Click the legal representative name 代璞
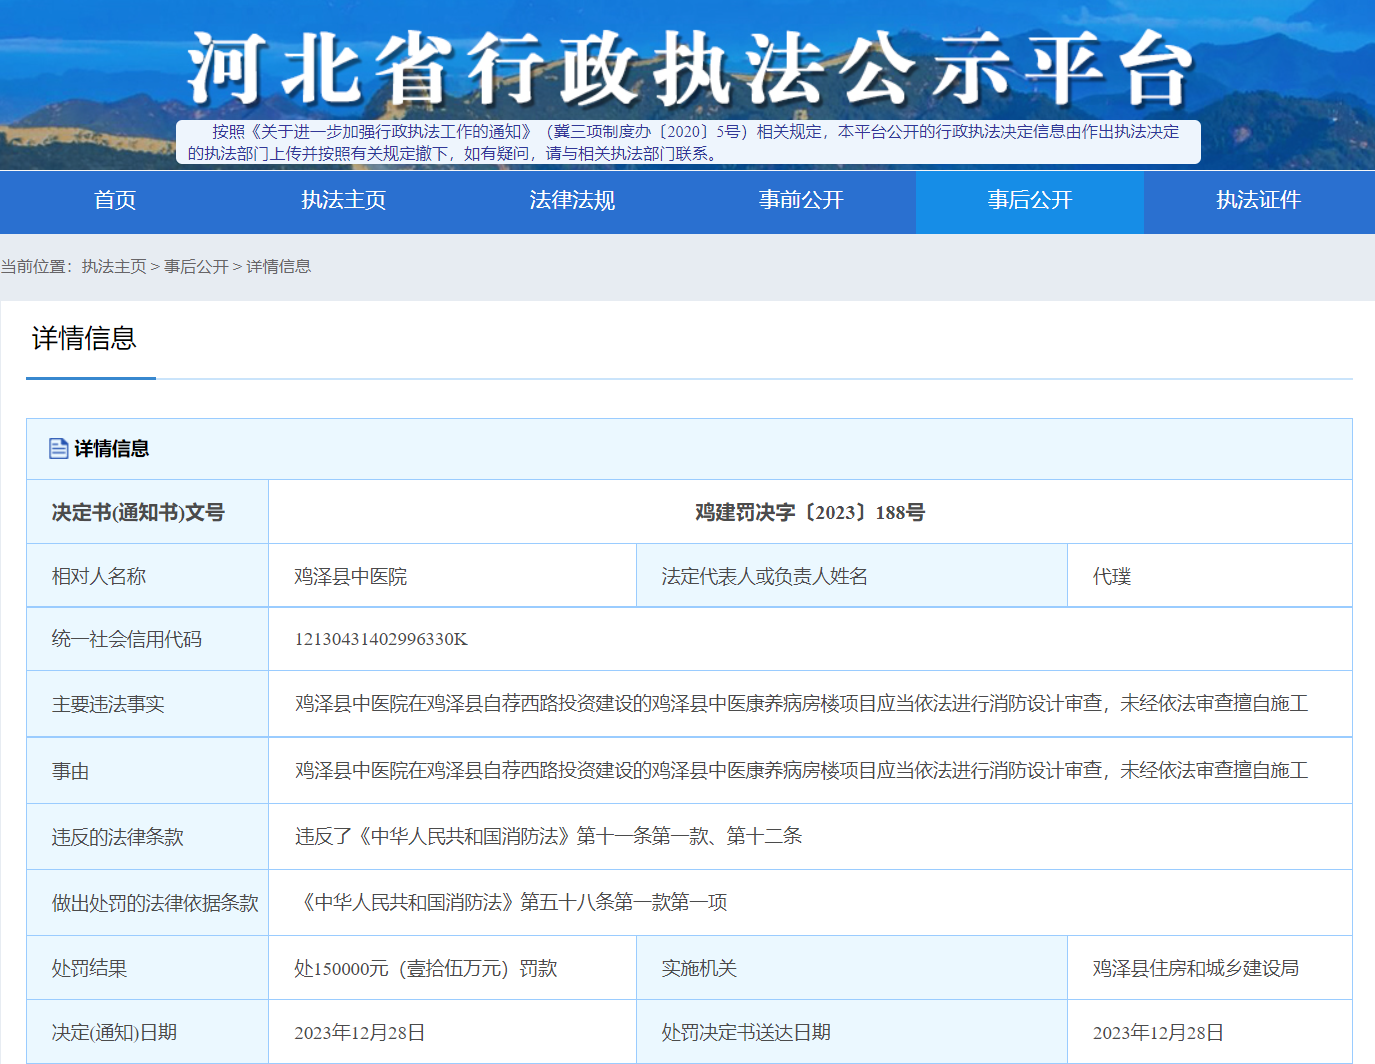This screenshot has width=1375, height=1064. (x=1111, y=576)
